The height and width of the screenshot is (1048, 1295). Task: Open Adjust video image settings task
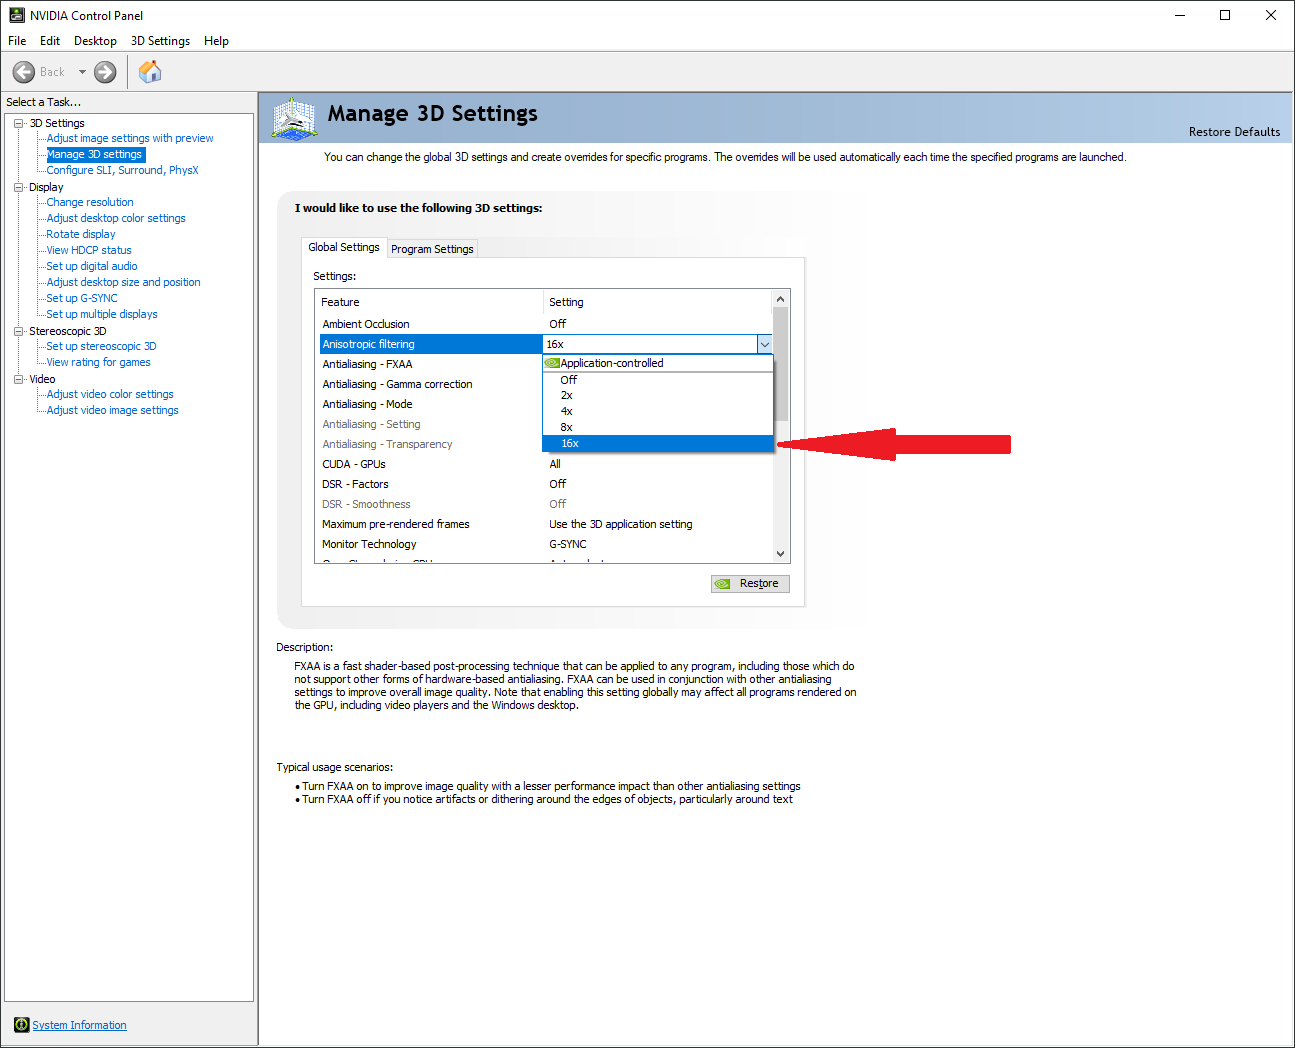[x=112, y=410]
